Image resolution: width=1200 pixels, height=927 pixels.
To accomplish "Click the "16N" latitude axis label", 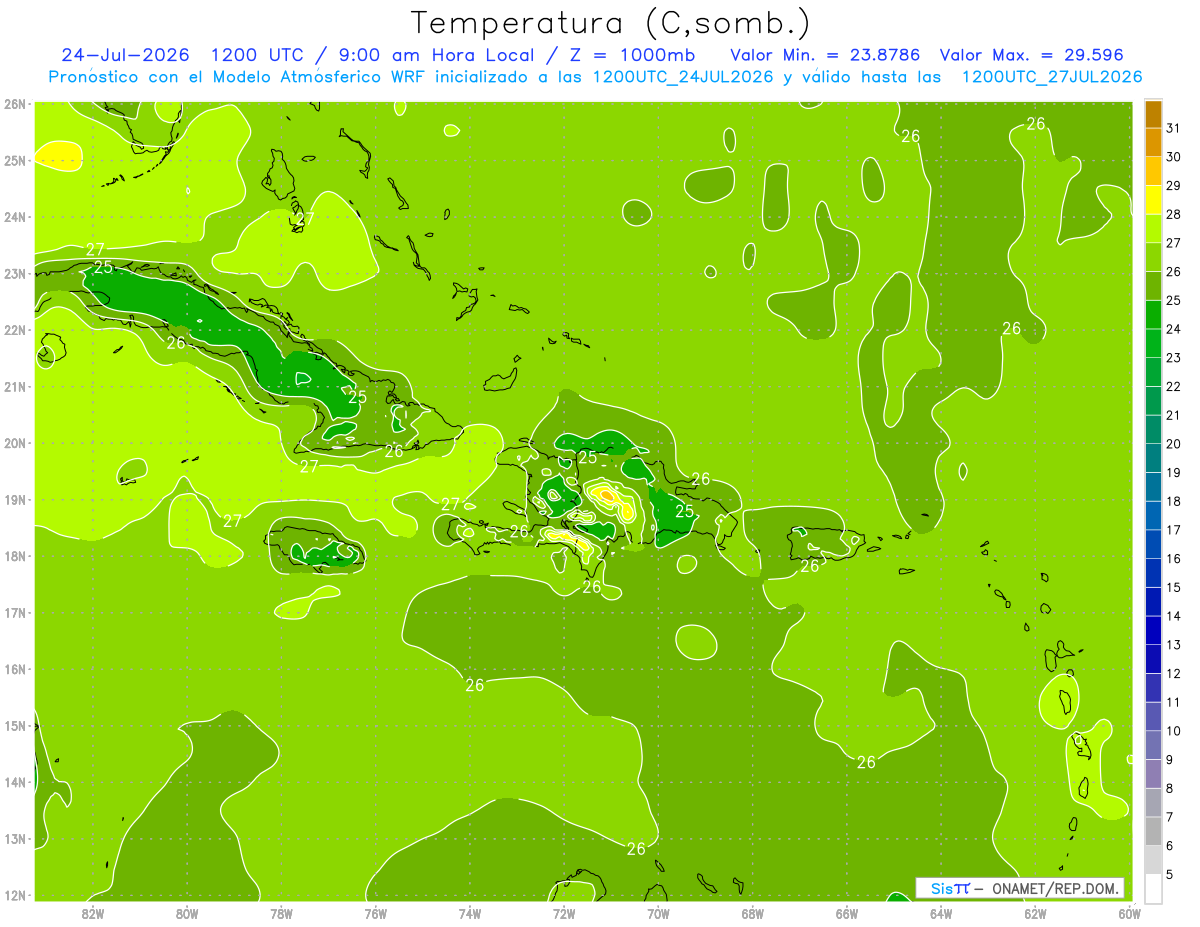I will pyautogui.click(x=14, y=669).
